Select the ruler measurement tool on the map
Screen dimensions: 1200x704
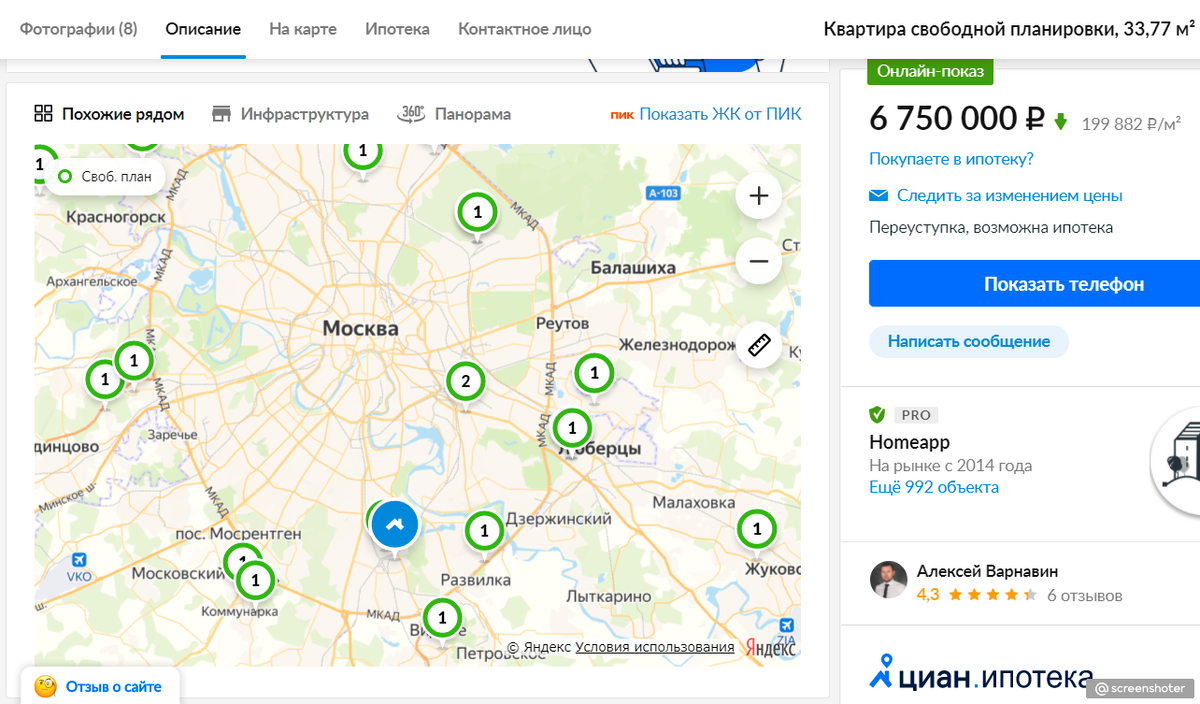758,345
